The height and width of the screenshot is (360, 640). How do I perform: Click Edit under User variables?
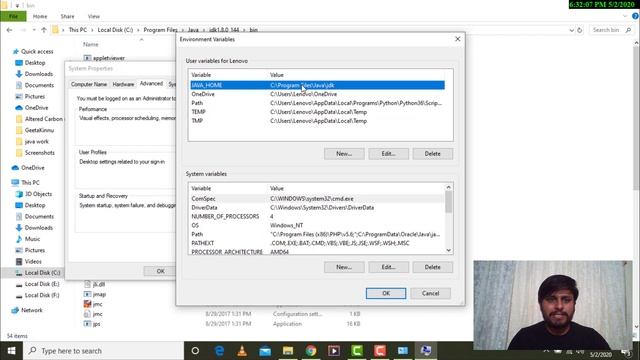pos(388,153)
